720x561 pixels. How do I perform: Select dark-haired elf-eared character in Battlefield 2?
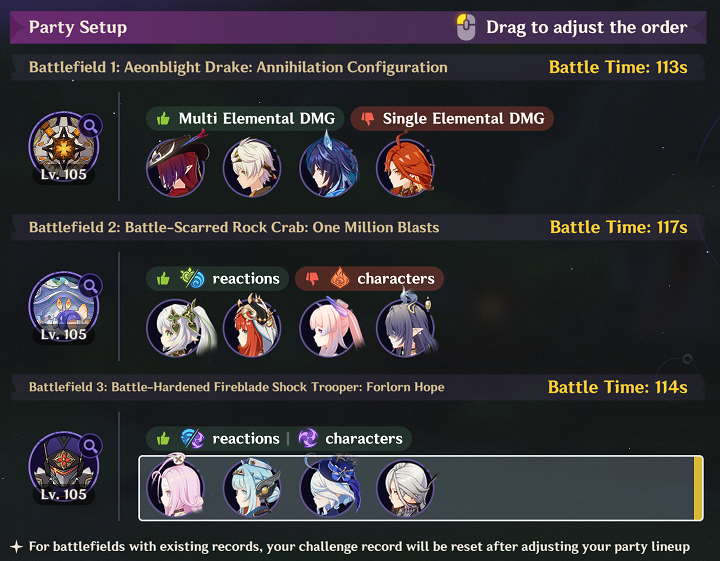406,326
